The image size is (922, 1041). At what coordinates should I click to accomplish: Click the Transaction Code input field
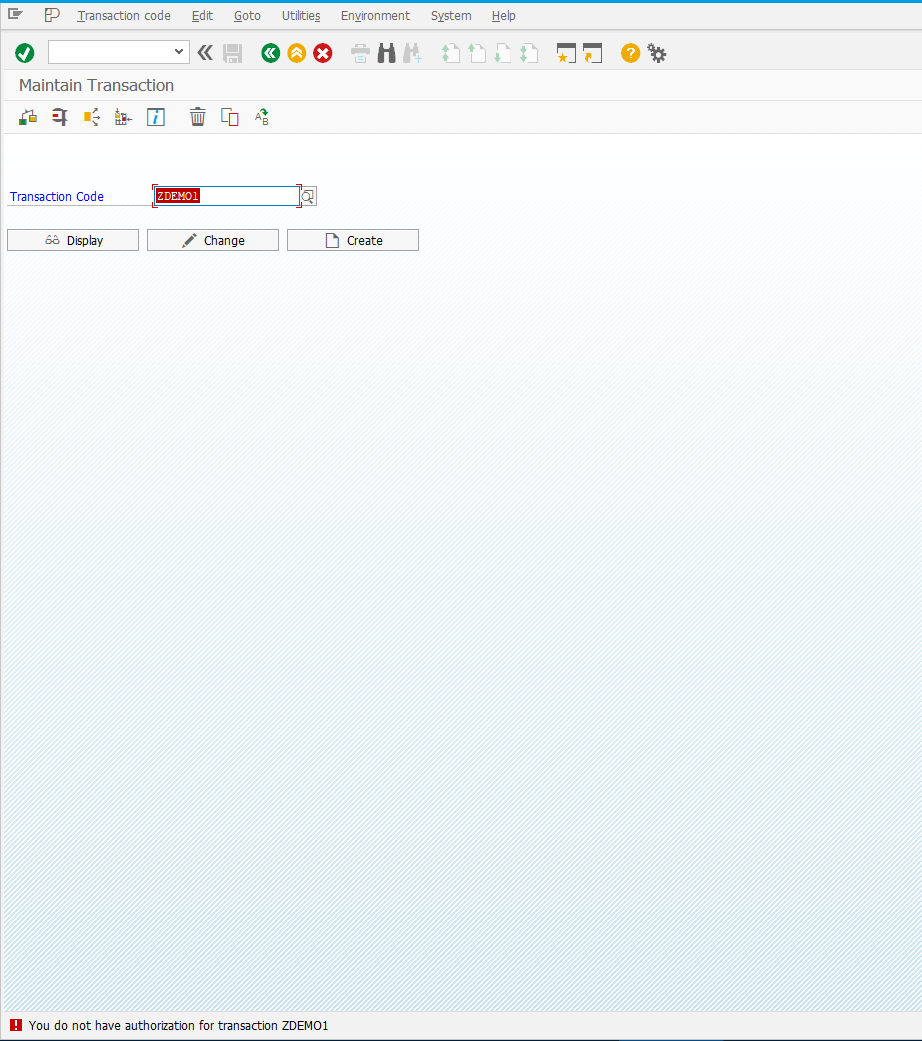pyautogui.click(x=227, y=196)
